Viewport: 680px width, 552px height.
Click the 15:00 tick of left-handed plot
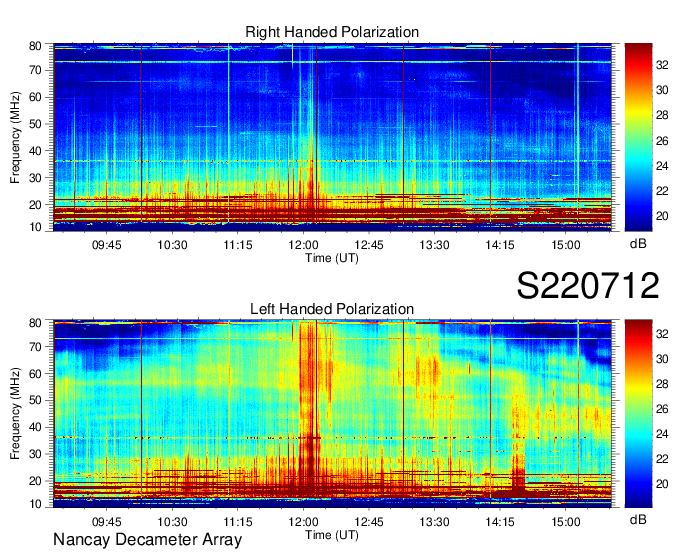tap(566, 522)
